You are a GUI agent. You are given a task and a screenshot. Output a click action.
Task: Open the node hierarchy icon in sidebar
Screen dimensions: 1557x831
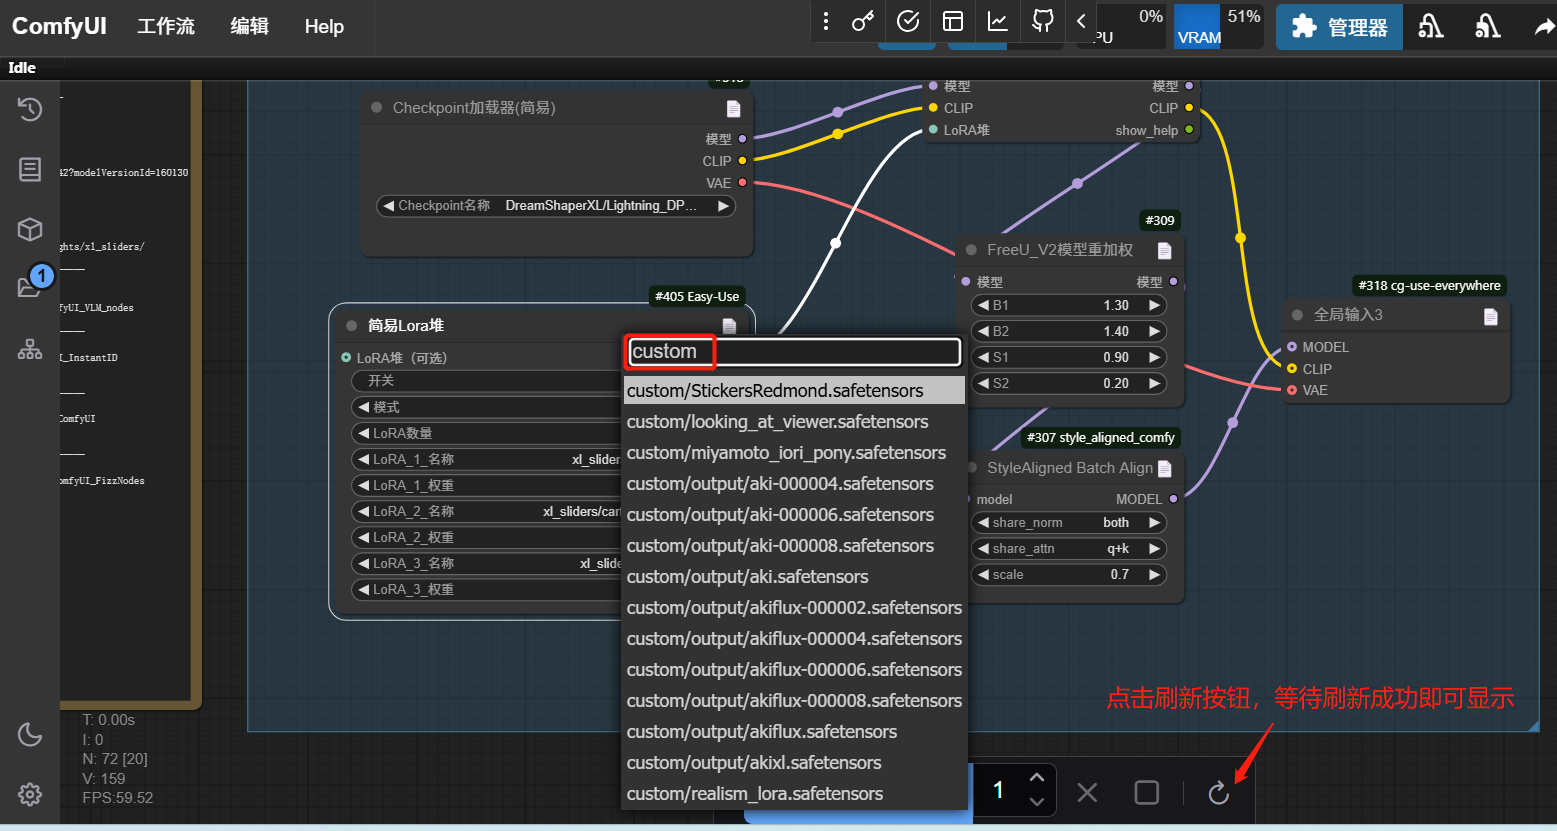30,349
